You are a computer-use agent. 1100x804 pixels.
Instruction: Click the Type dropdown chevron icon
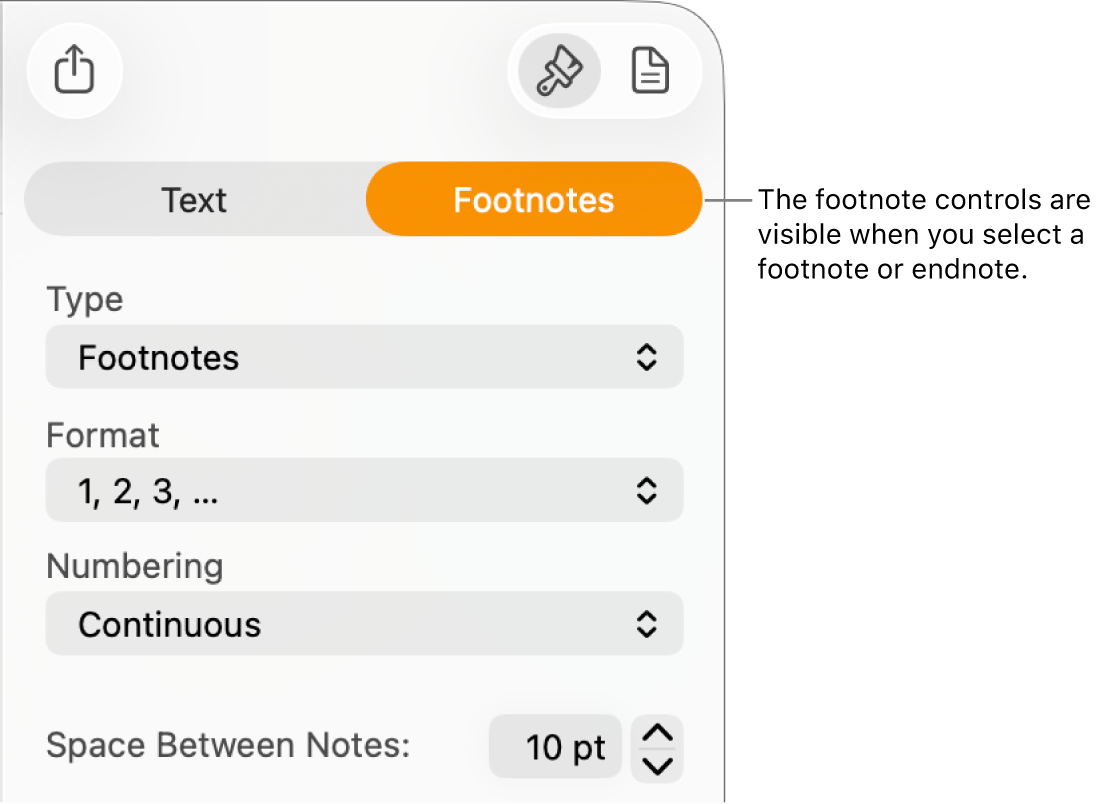pyautogui.click(x=647, y=357)
